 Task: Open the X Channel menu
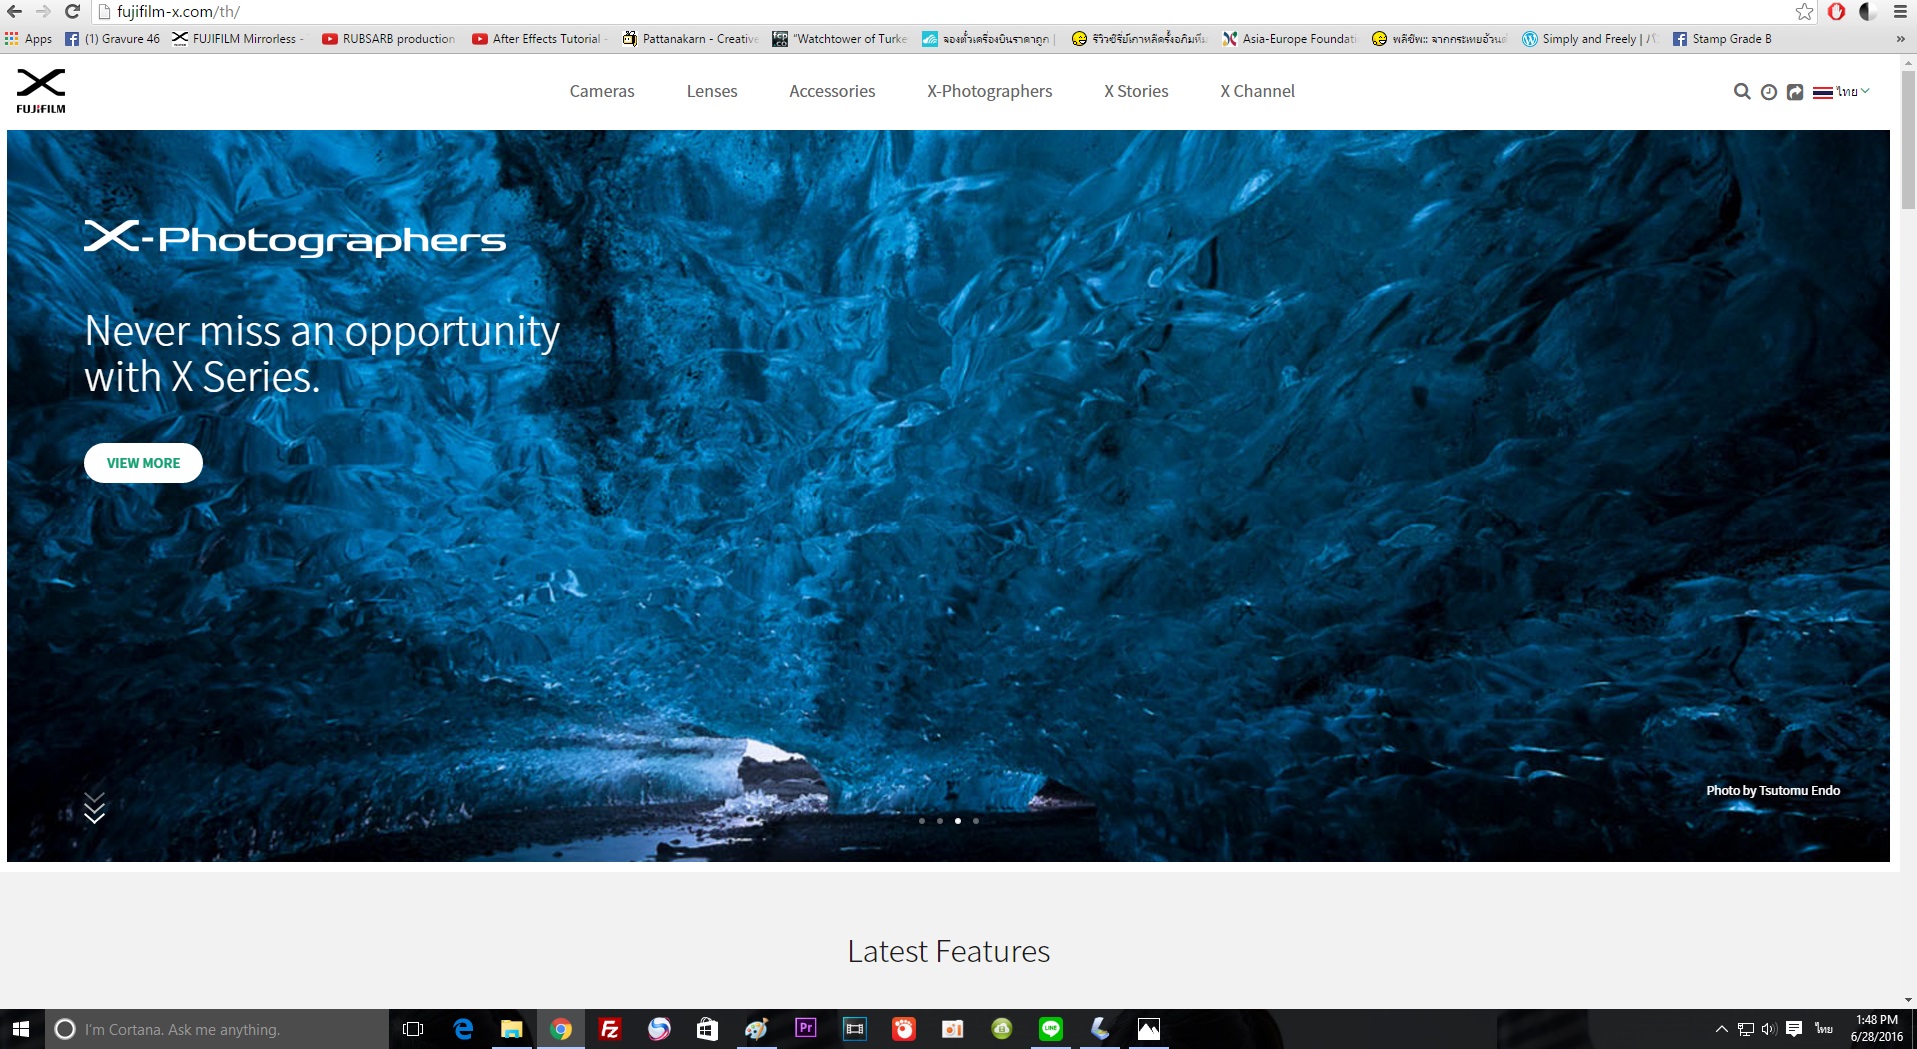pyautogui.click(x=1257, y=91)
